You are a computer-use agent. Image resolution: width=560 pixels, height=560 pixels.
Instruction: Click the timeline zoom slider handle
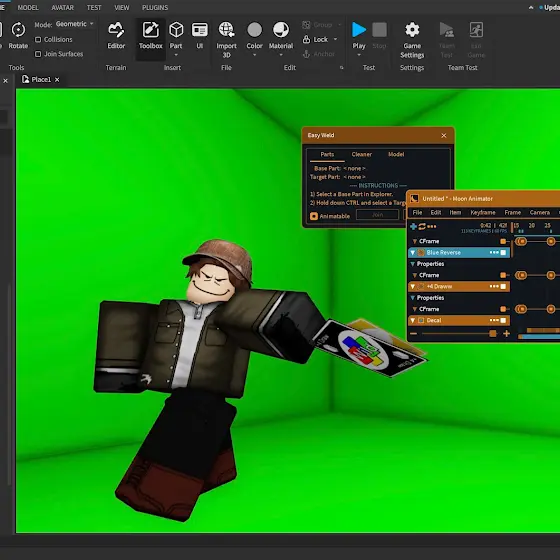coord(493,334)
